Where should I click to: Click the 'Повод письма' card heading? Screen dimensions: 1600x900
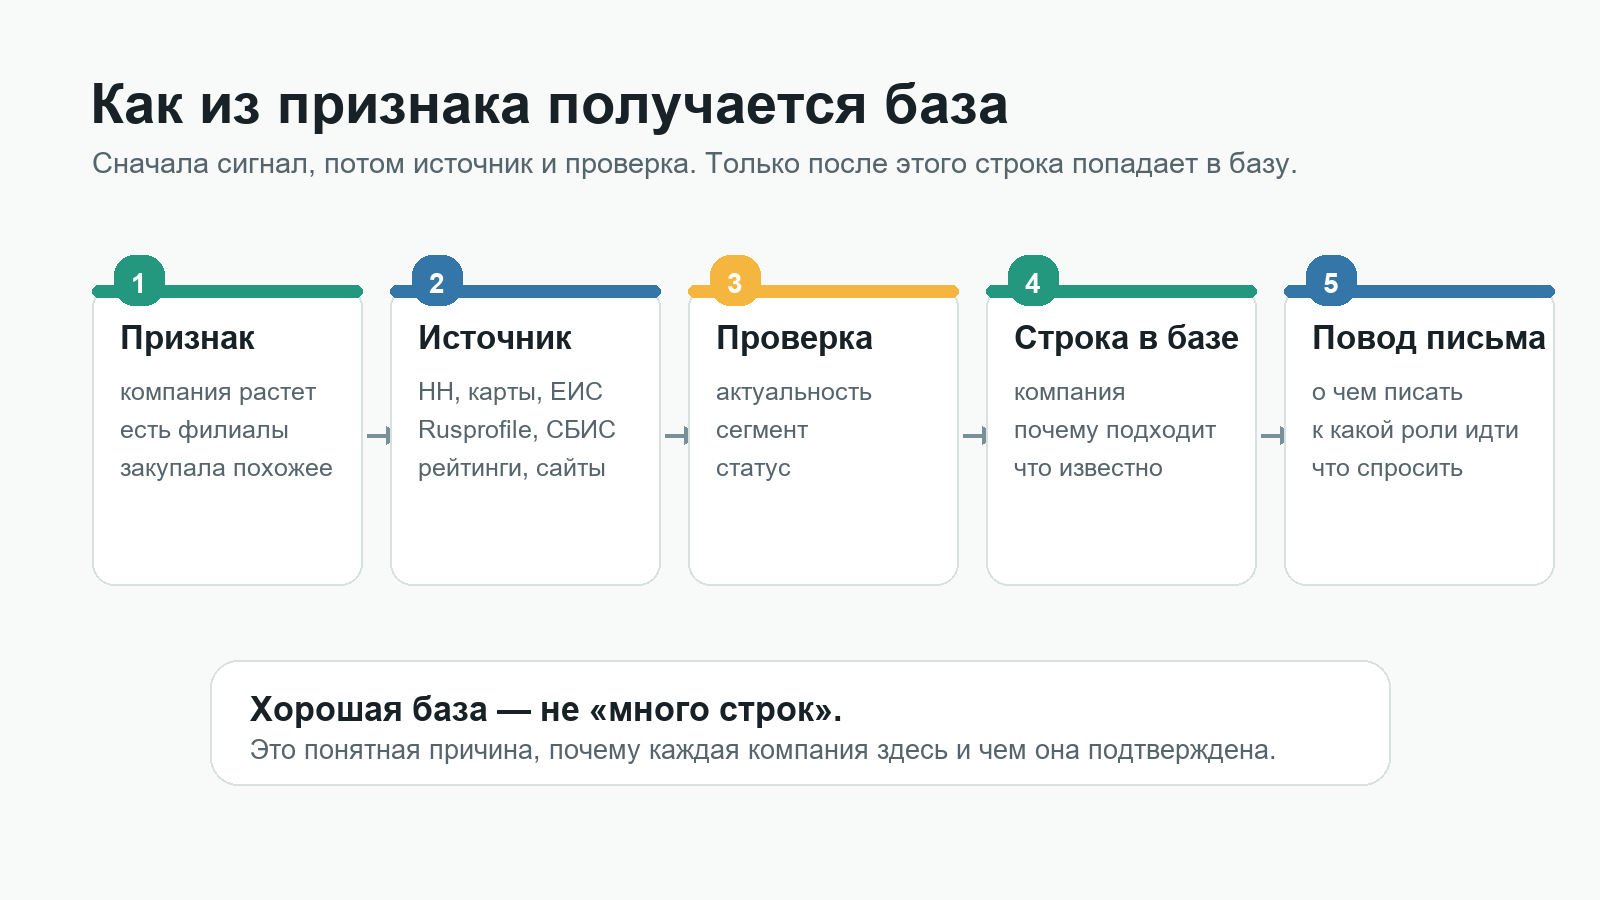(x=1429, y=338)
